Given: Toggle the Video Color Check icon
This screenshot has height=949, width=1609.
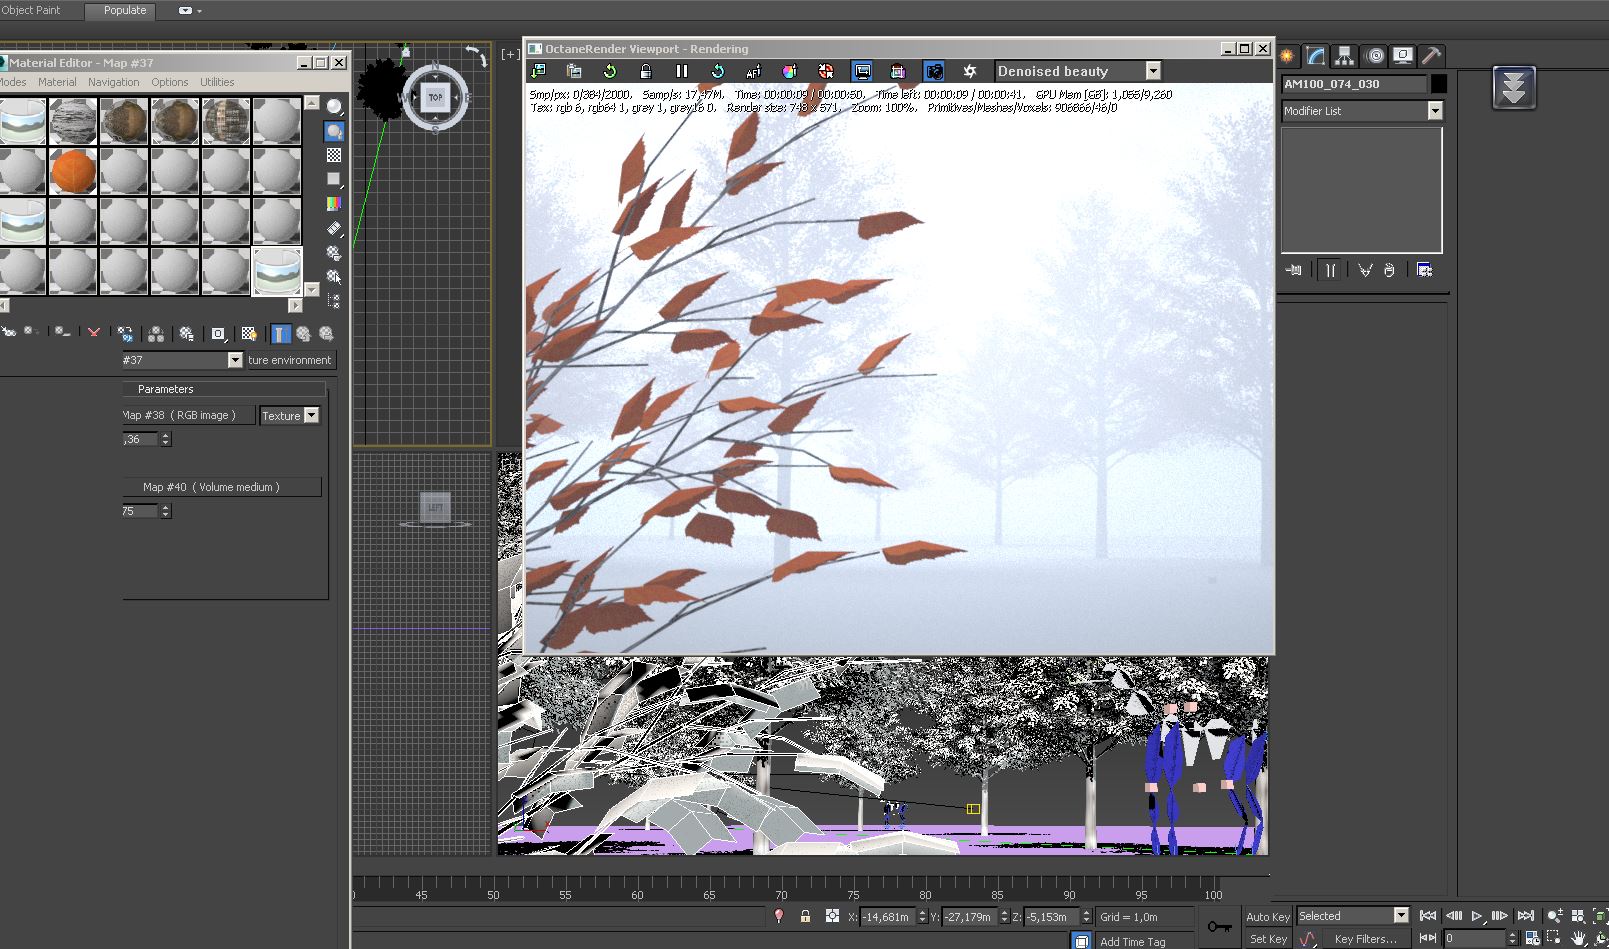Looking at the screenshot, I should 334,203.
